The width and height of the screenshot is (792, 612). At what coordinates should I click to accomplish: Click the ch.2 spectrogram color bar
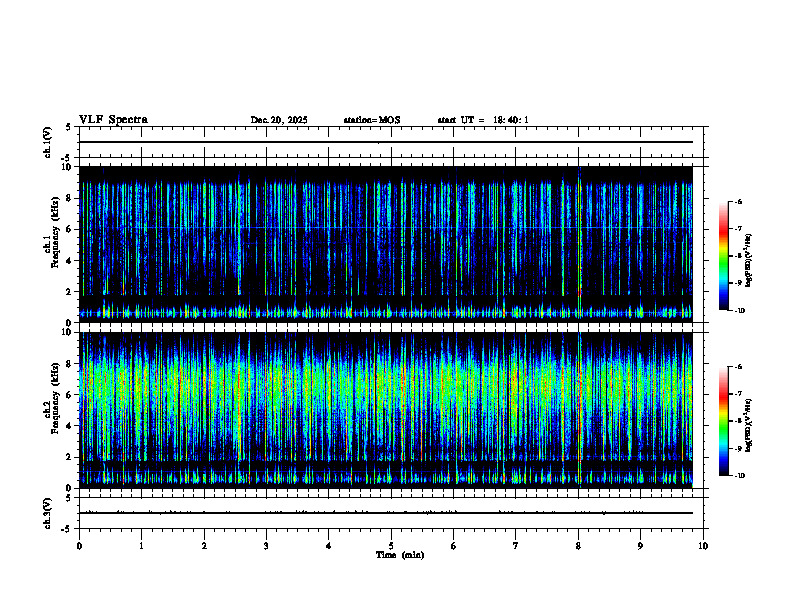click(x=723, y=421)
